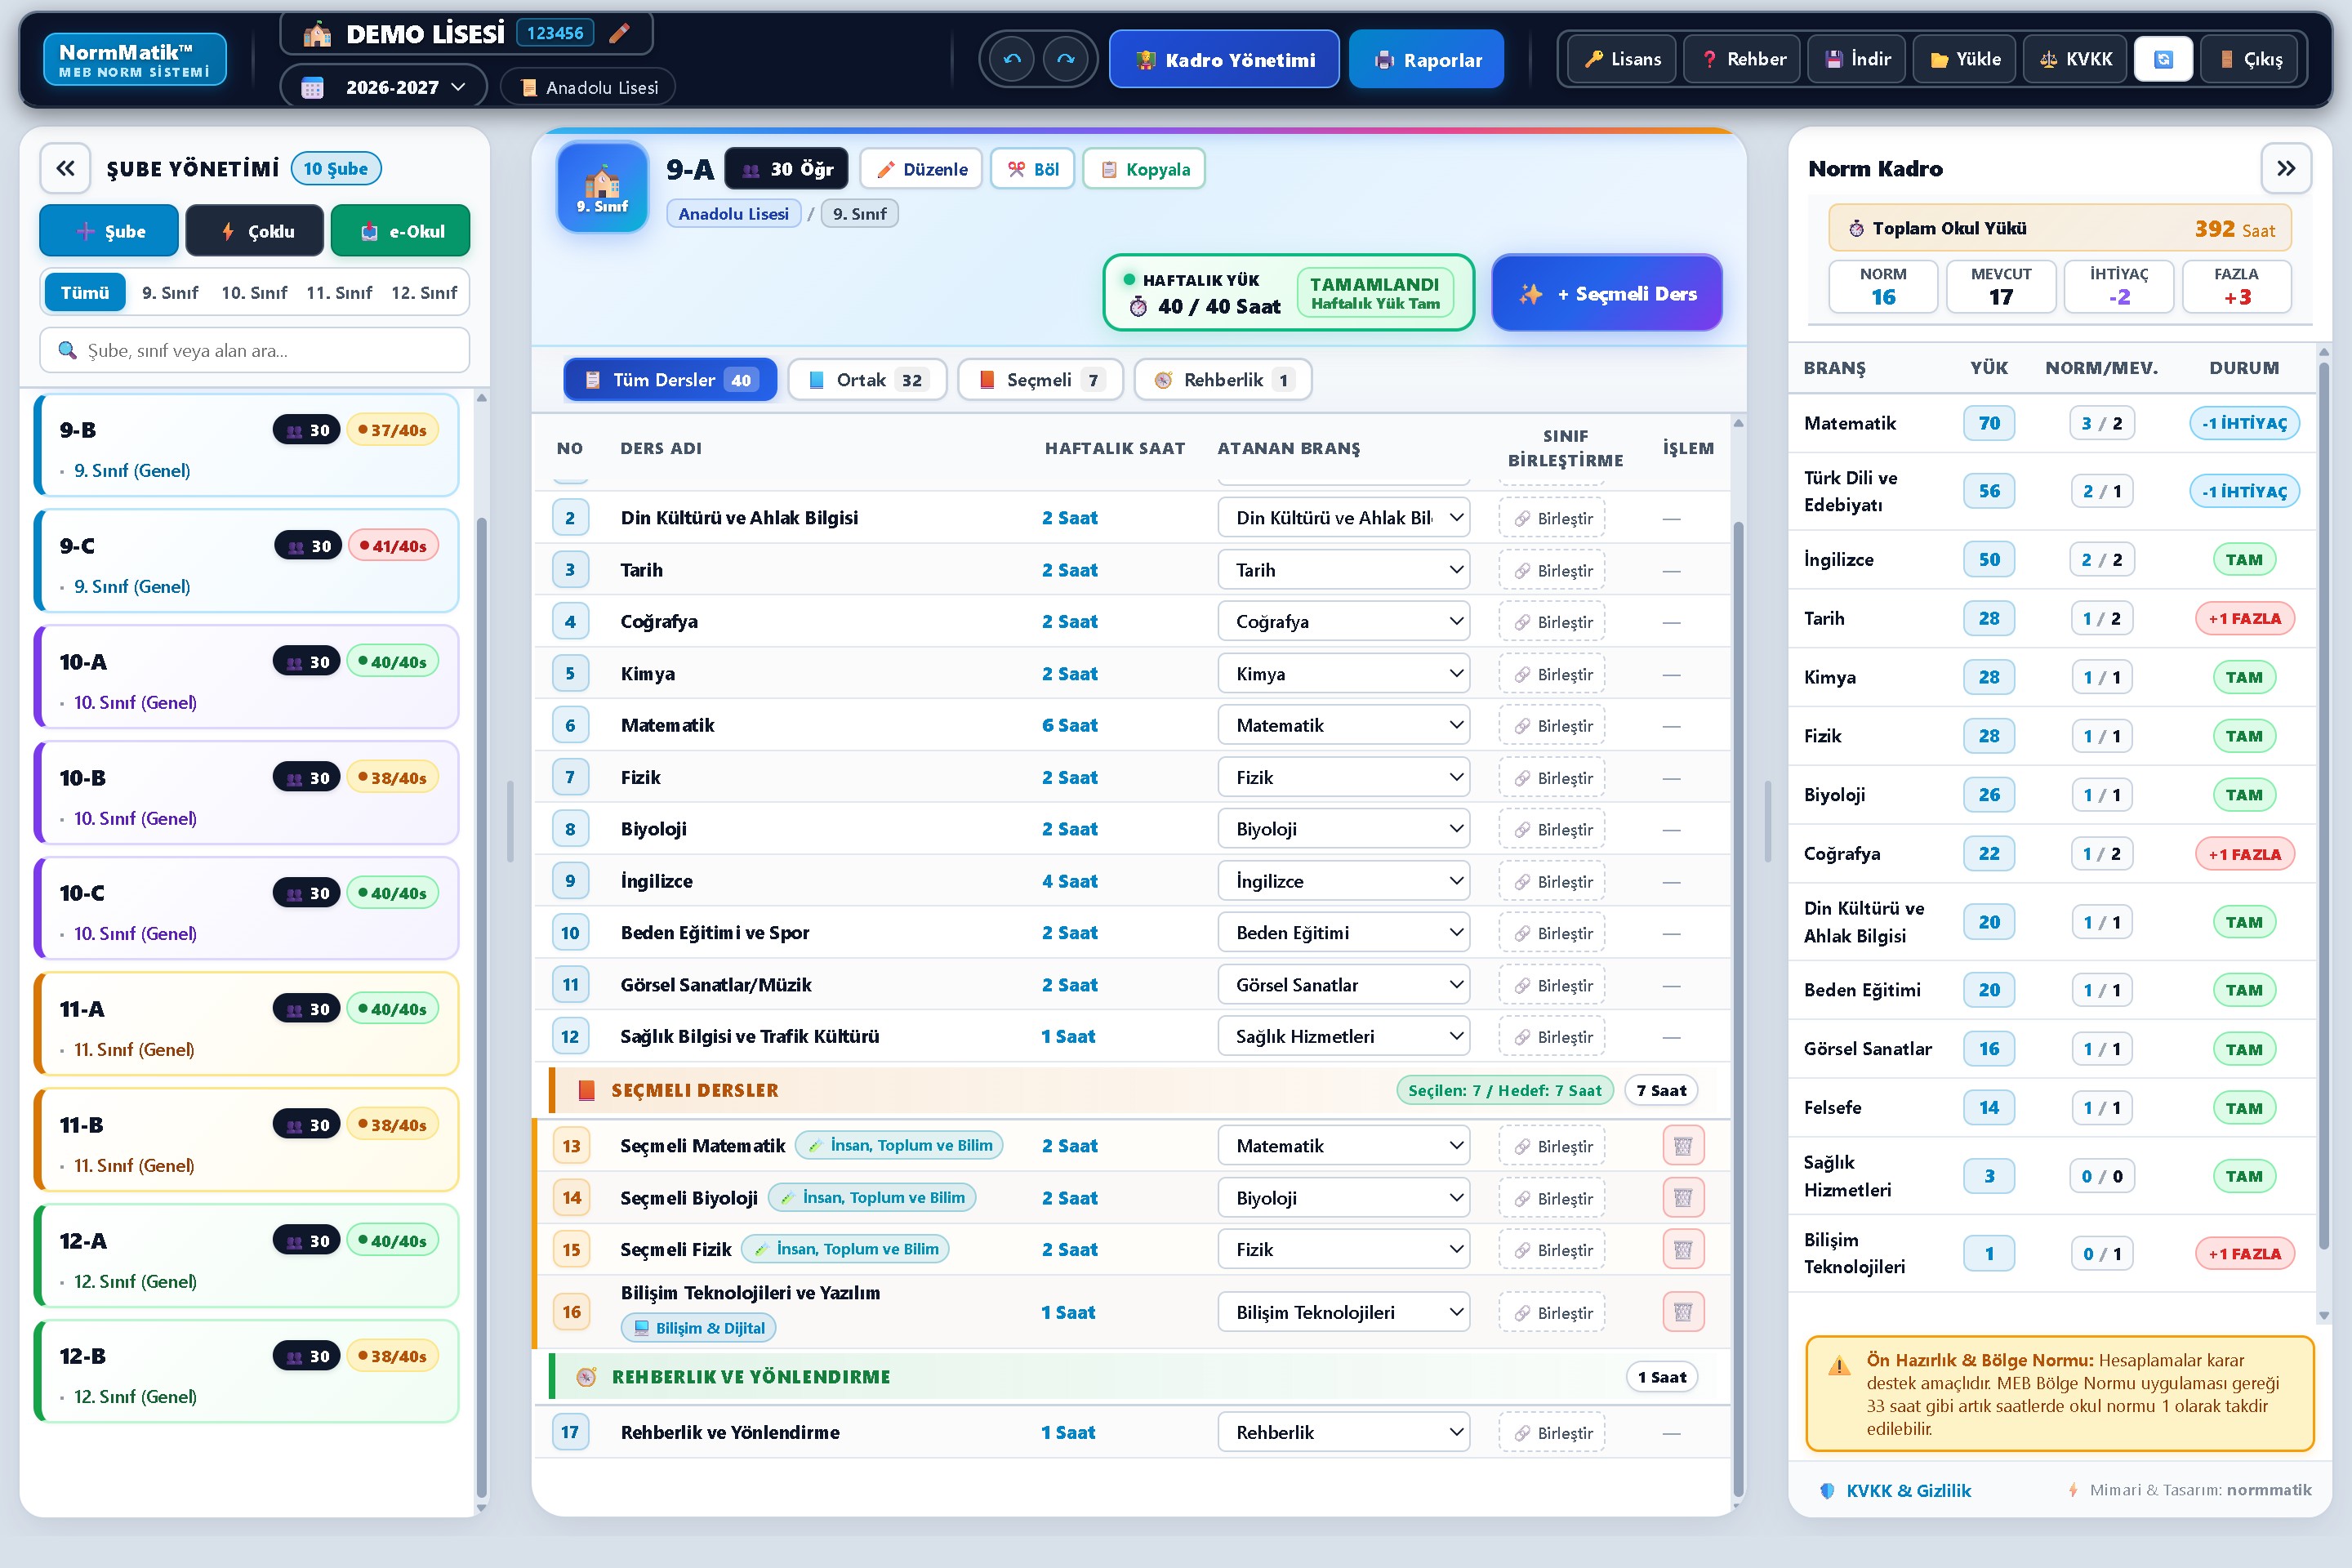Image resolution: width=2352 pixels, height=1568 pixels.
Task: Delete Seçmeli Matematik using trash icon
Action: pos(1683,1146)
